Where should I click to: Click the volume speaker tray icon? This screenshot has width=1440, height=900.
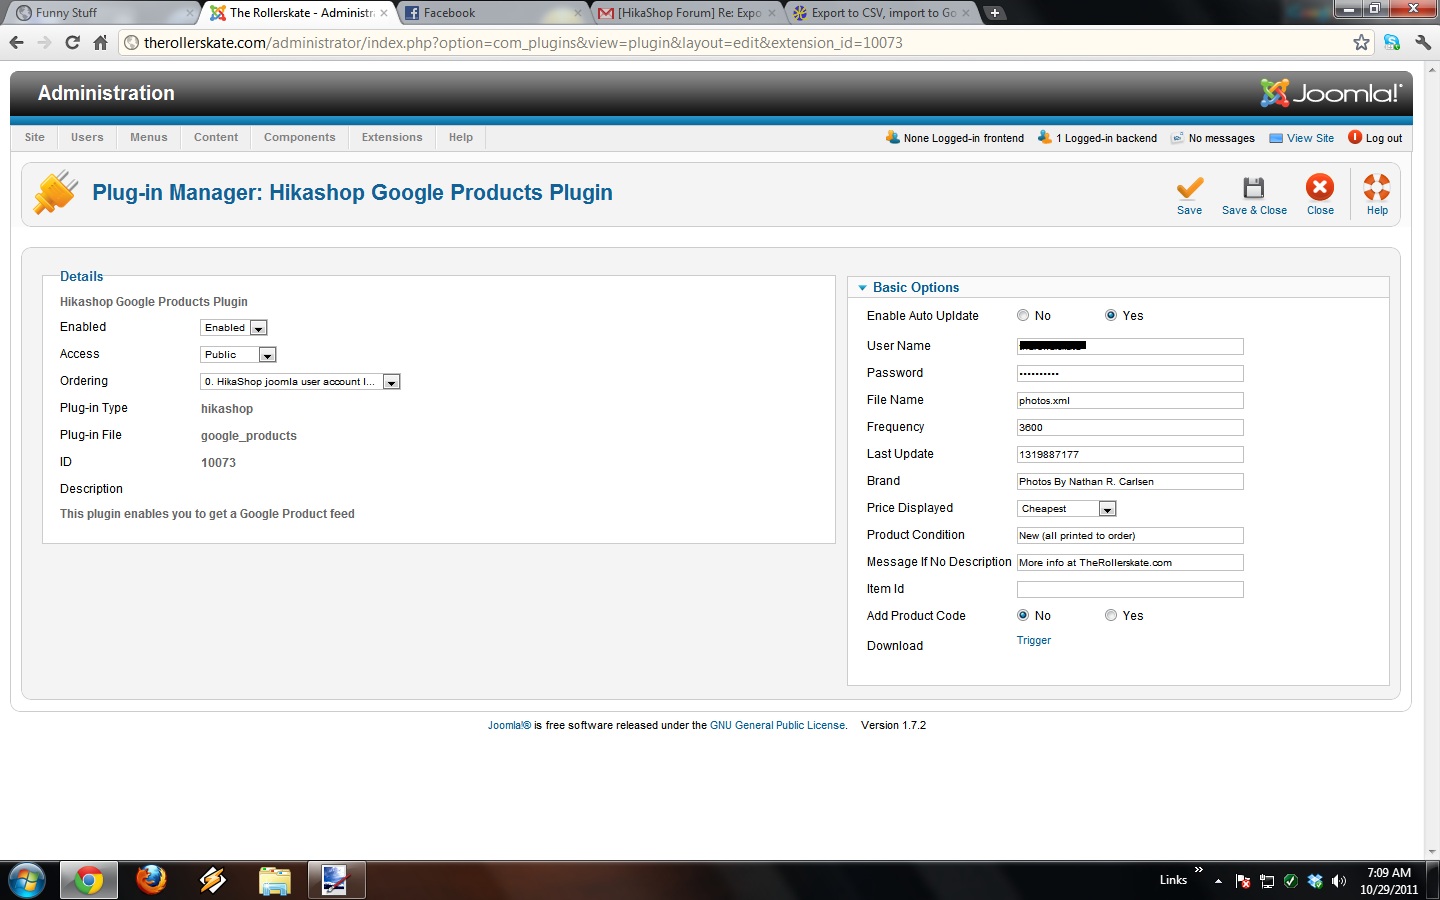(x=1339, y=881)
